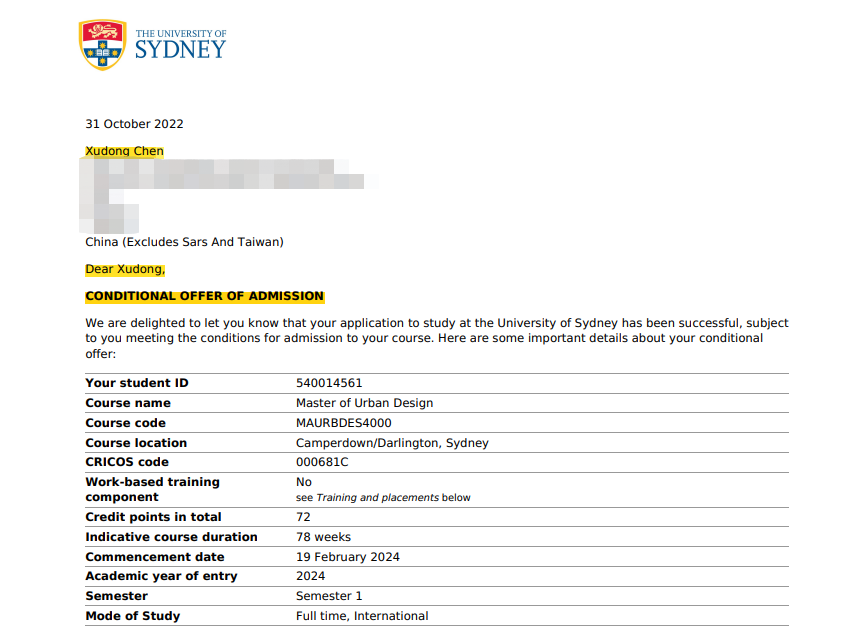Click the student ID value 540014561
This screenshot has width=865, height=627.
329,383
